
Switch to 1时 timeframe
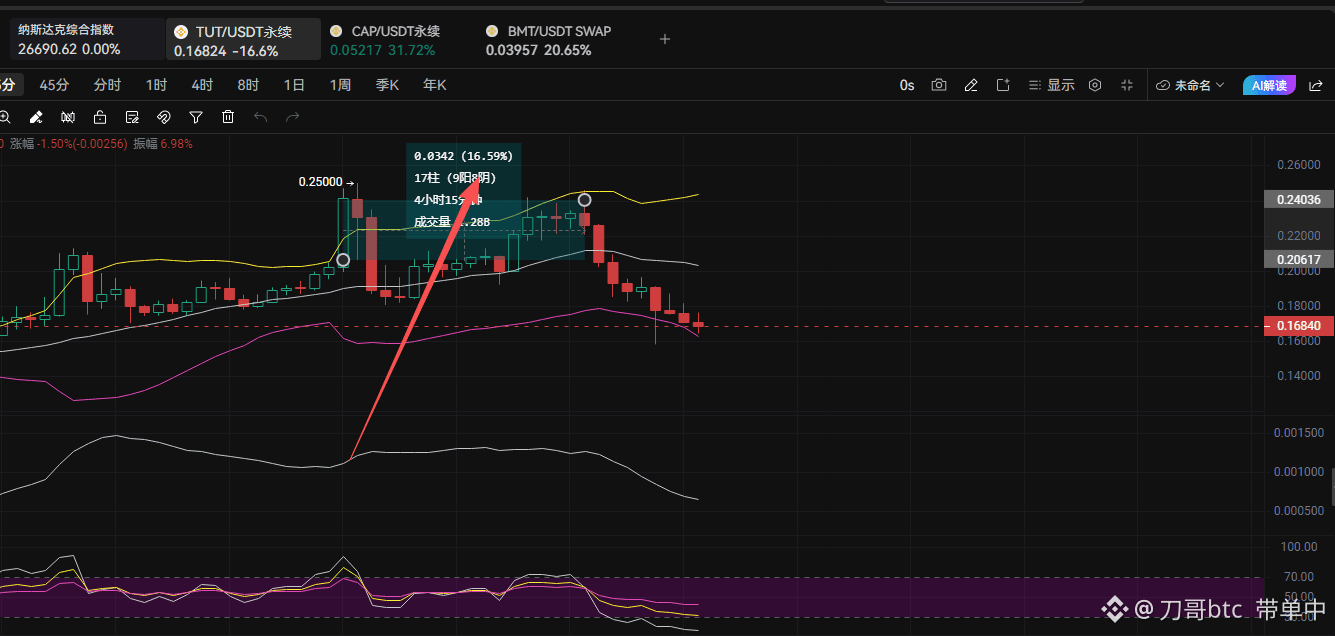tap(156, 85)
